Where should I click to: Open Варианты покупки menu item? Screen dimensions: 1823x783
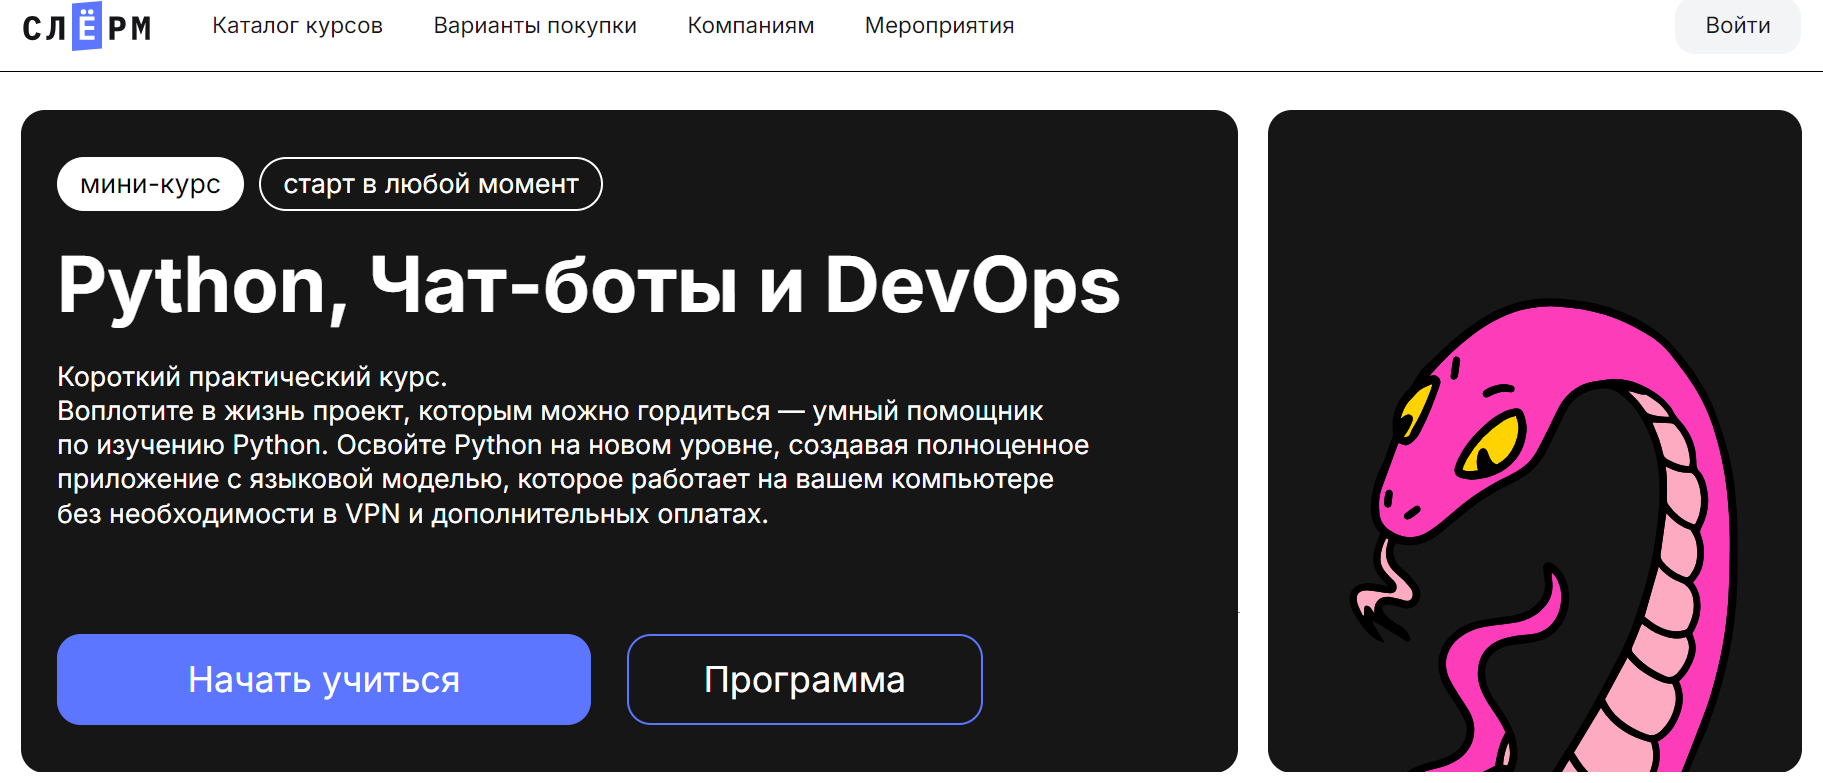click(x=535, y=26)
